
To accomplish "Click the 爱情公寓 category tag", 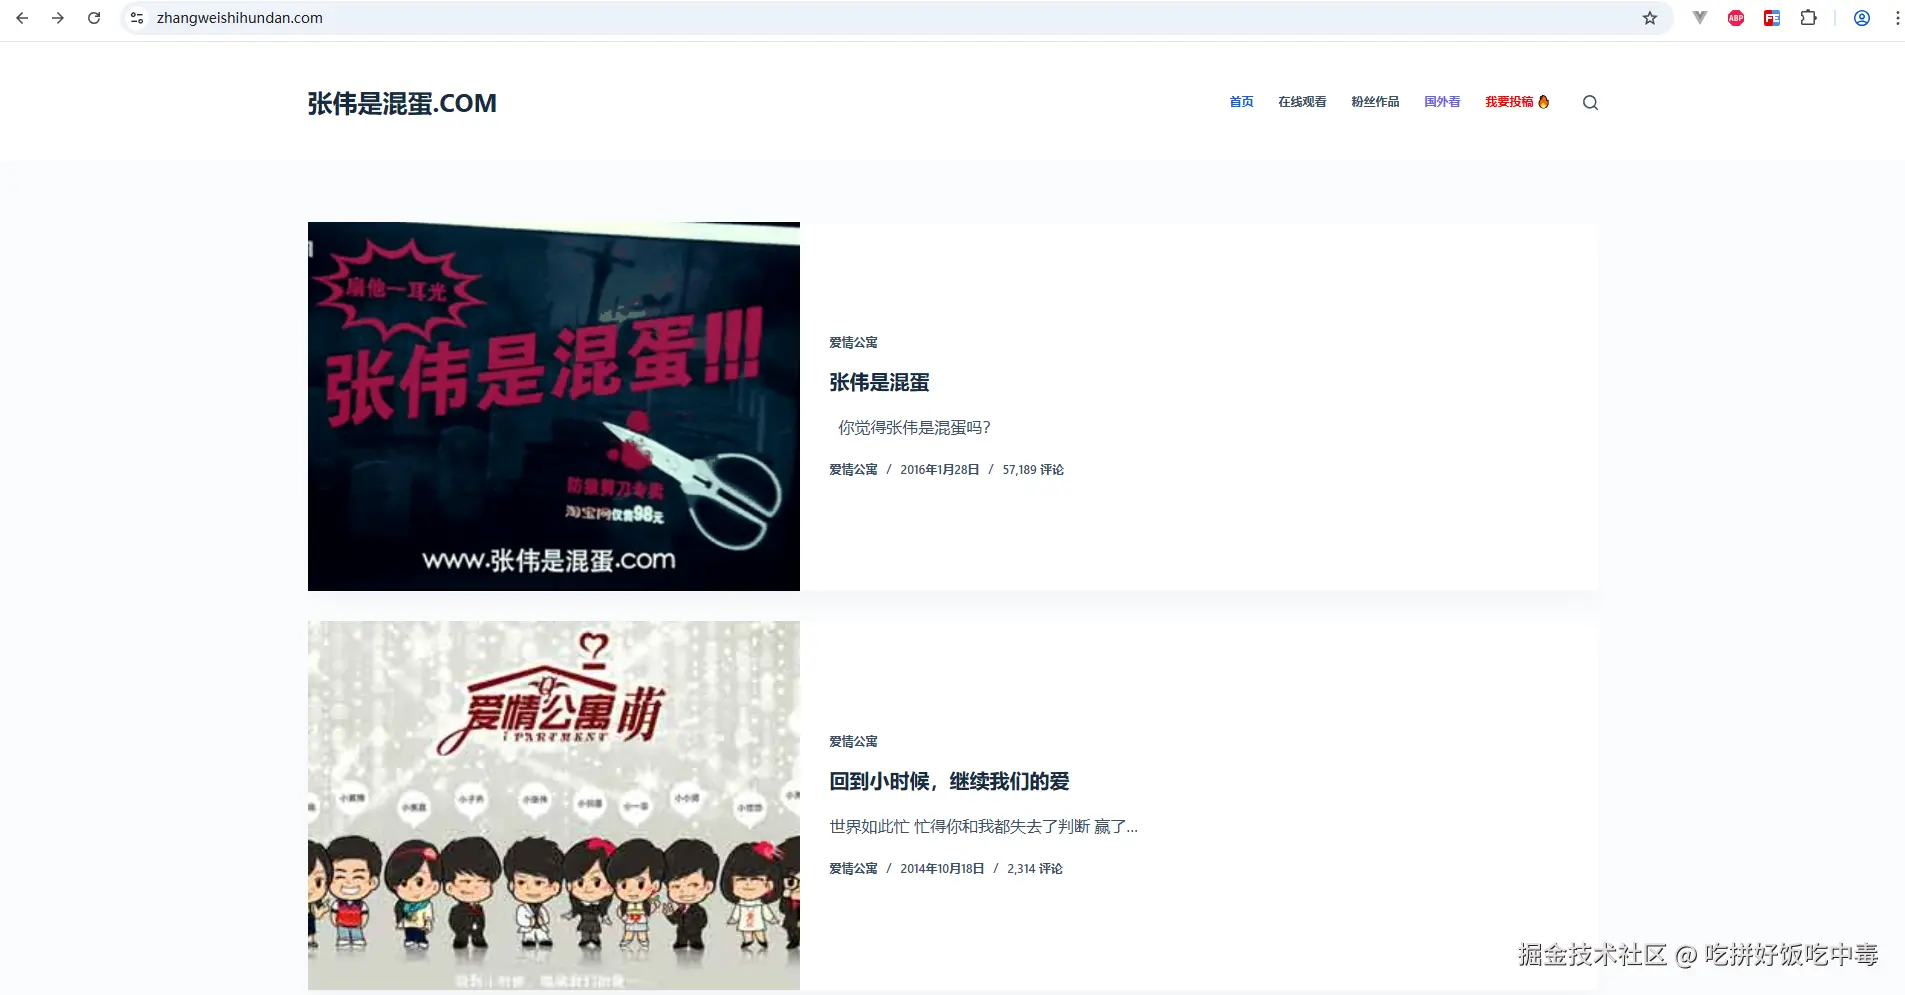I will click(x=852, y=342).
